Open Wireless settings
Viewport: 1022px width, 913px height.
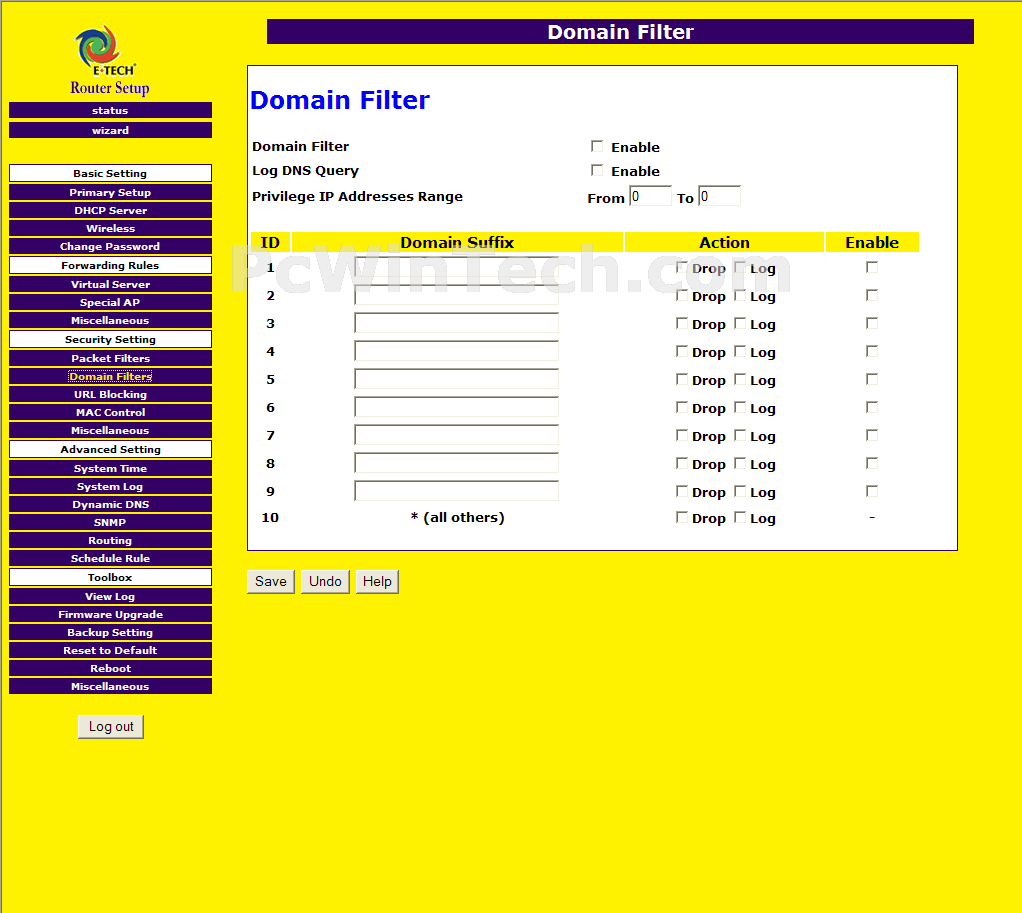tap(110, 228)
